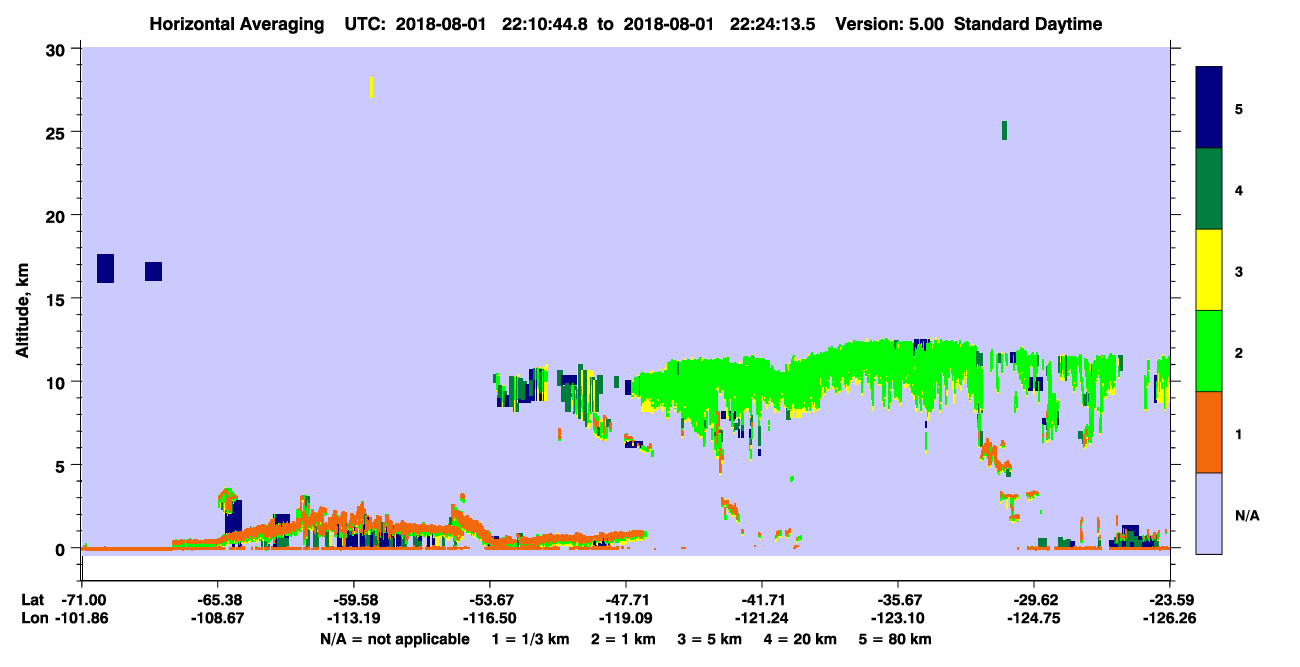This screenshot has height=667, width=1300.
Task: Click the latitude value -47.71
Action: pos(626,600)
